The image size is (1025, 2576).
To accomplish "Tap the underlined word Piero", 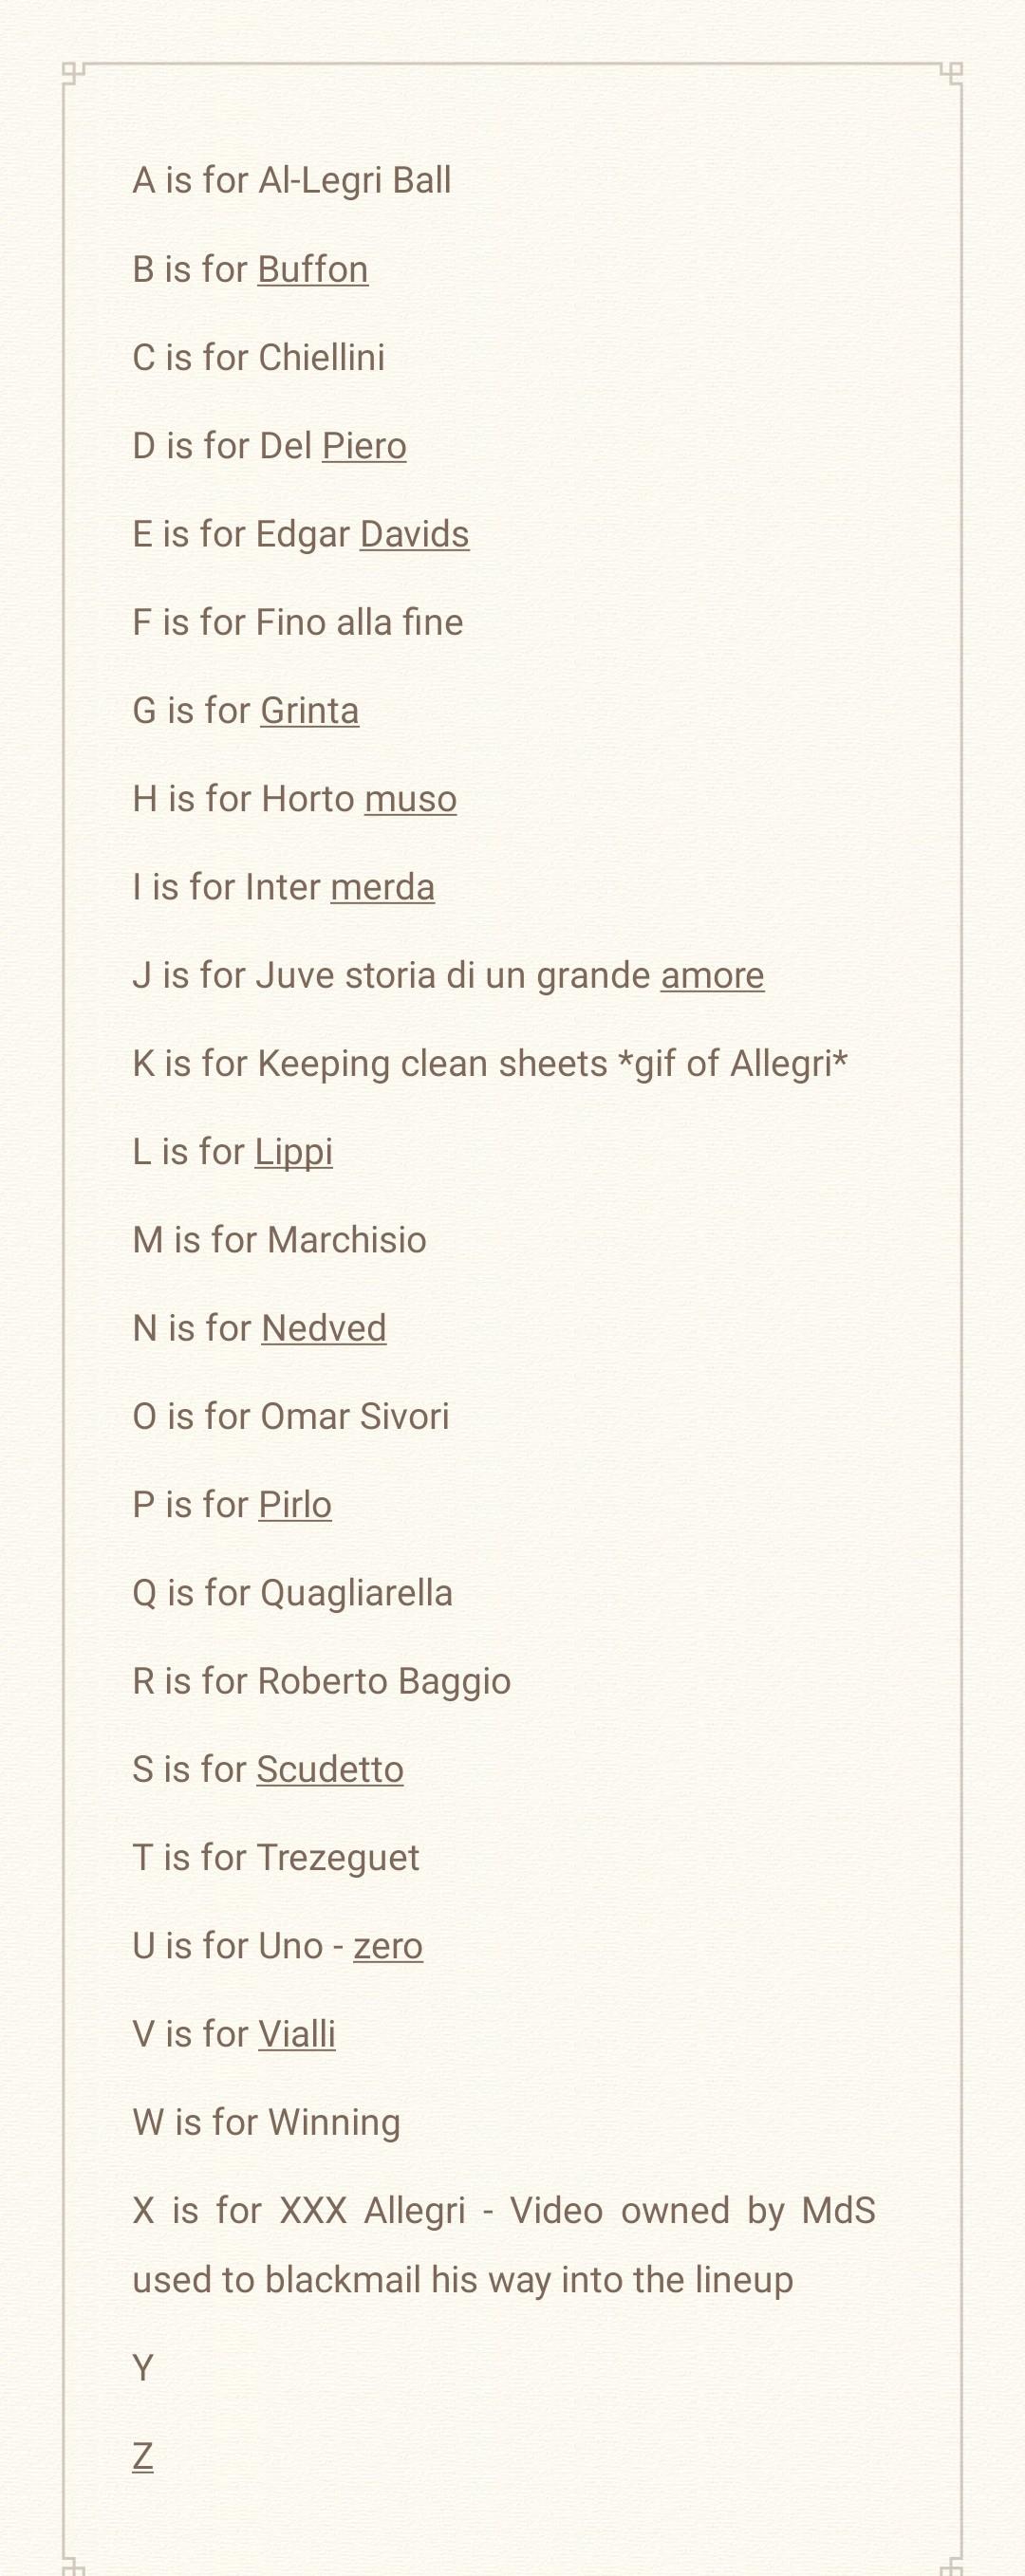I will click(364, 446).
